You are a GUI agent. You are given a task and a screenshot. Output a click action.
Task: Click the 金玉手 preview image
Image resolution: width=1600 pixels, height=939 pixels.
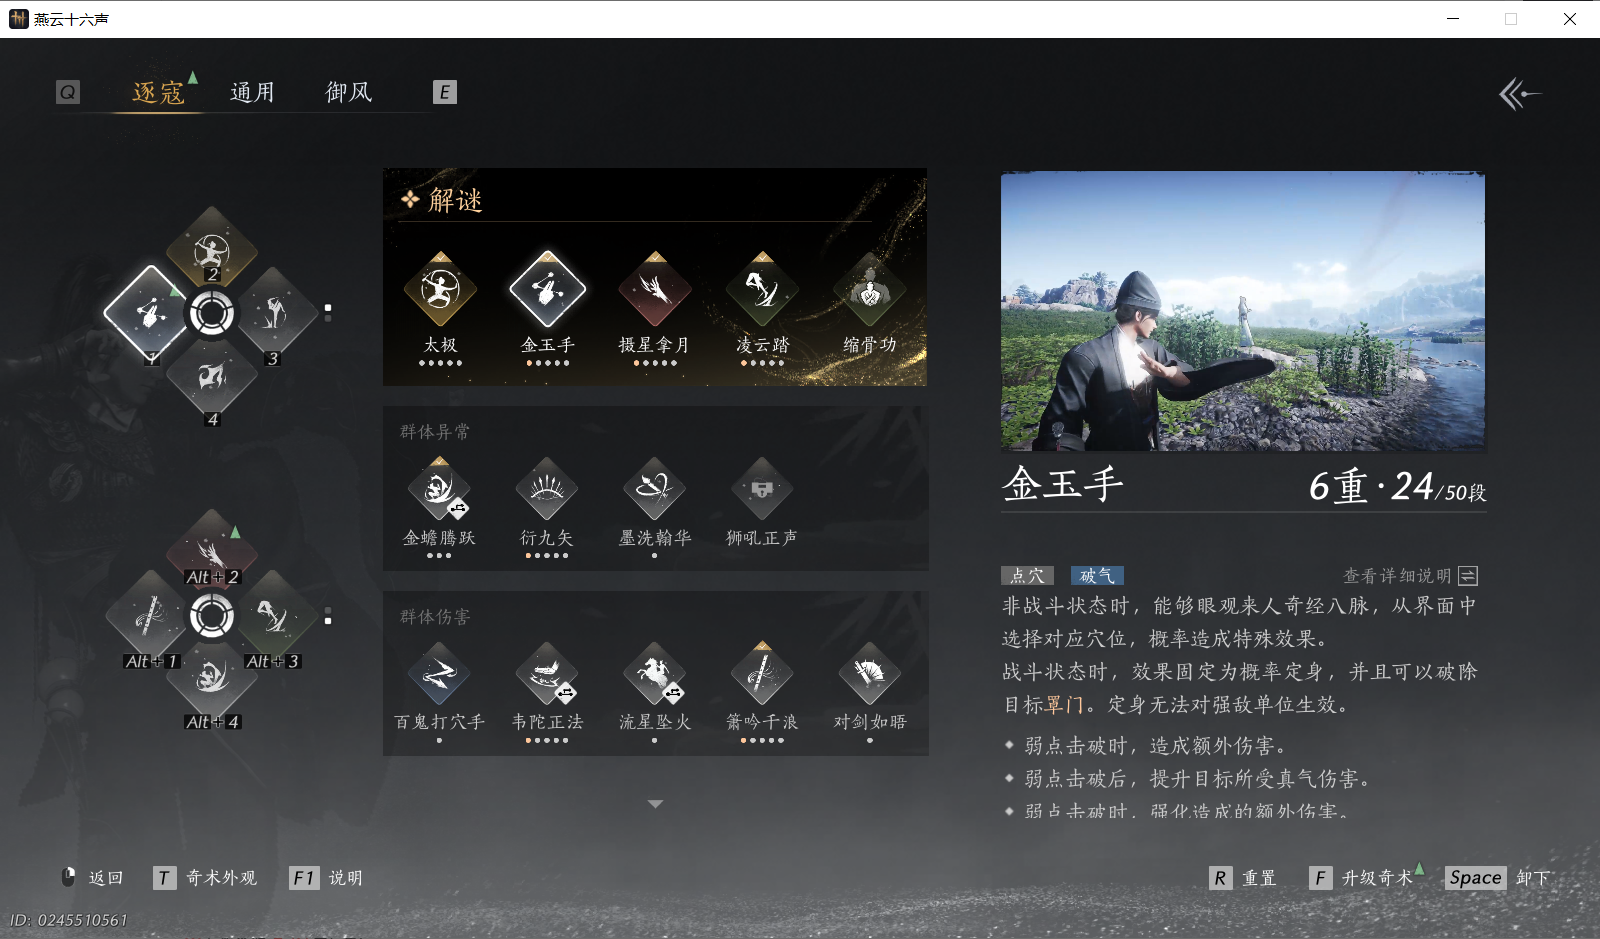1243,311
